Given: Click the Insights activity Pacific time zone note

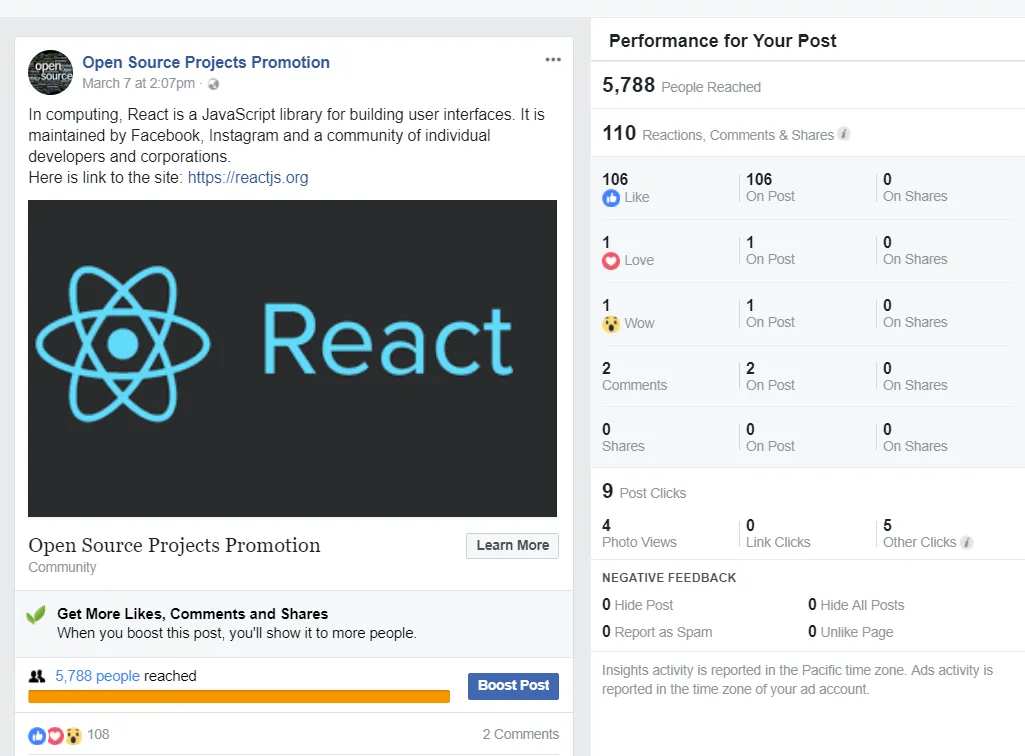Looking at the screenshot, I should [x=798, y=679].
